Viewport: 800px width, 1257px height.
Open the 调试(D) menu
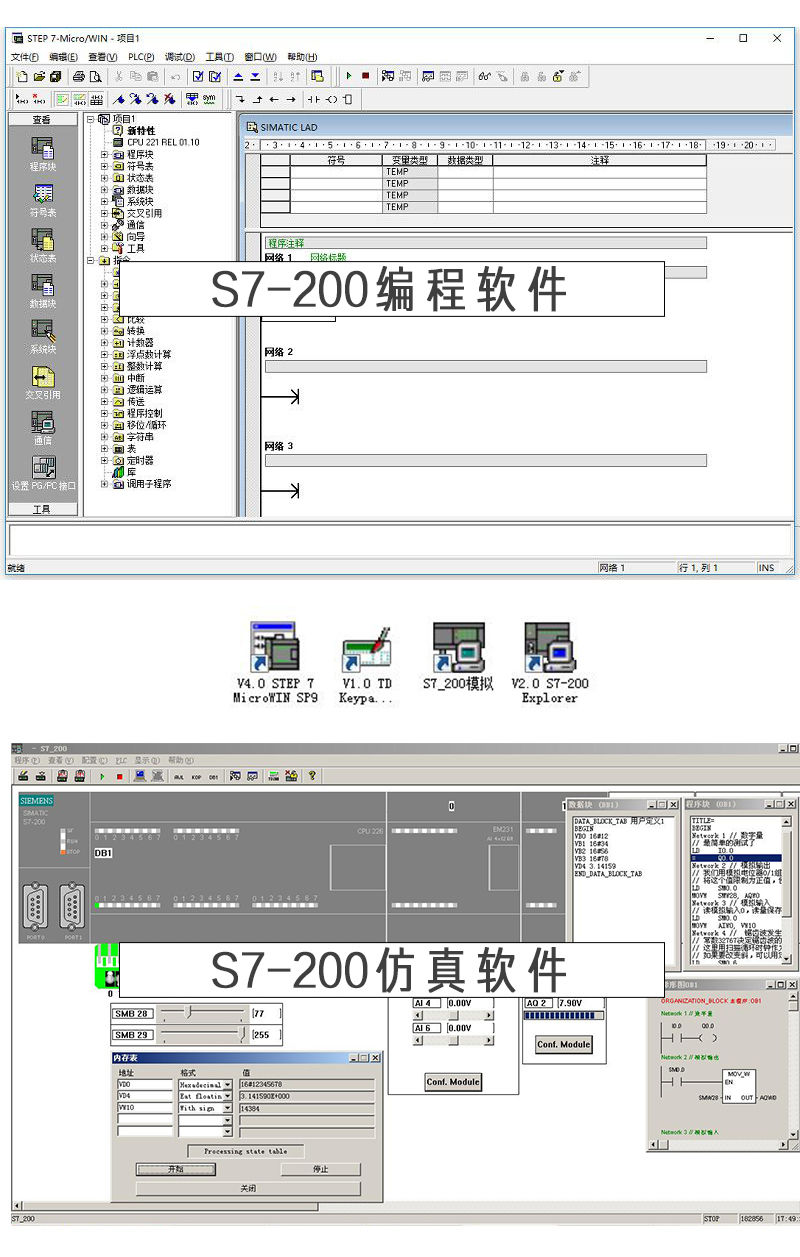point(180,57)
